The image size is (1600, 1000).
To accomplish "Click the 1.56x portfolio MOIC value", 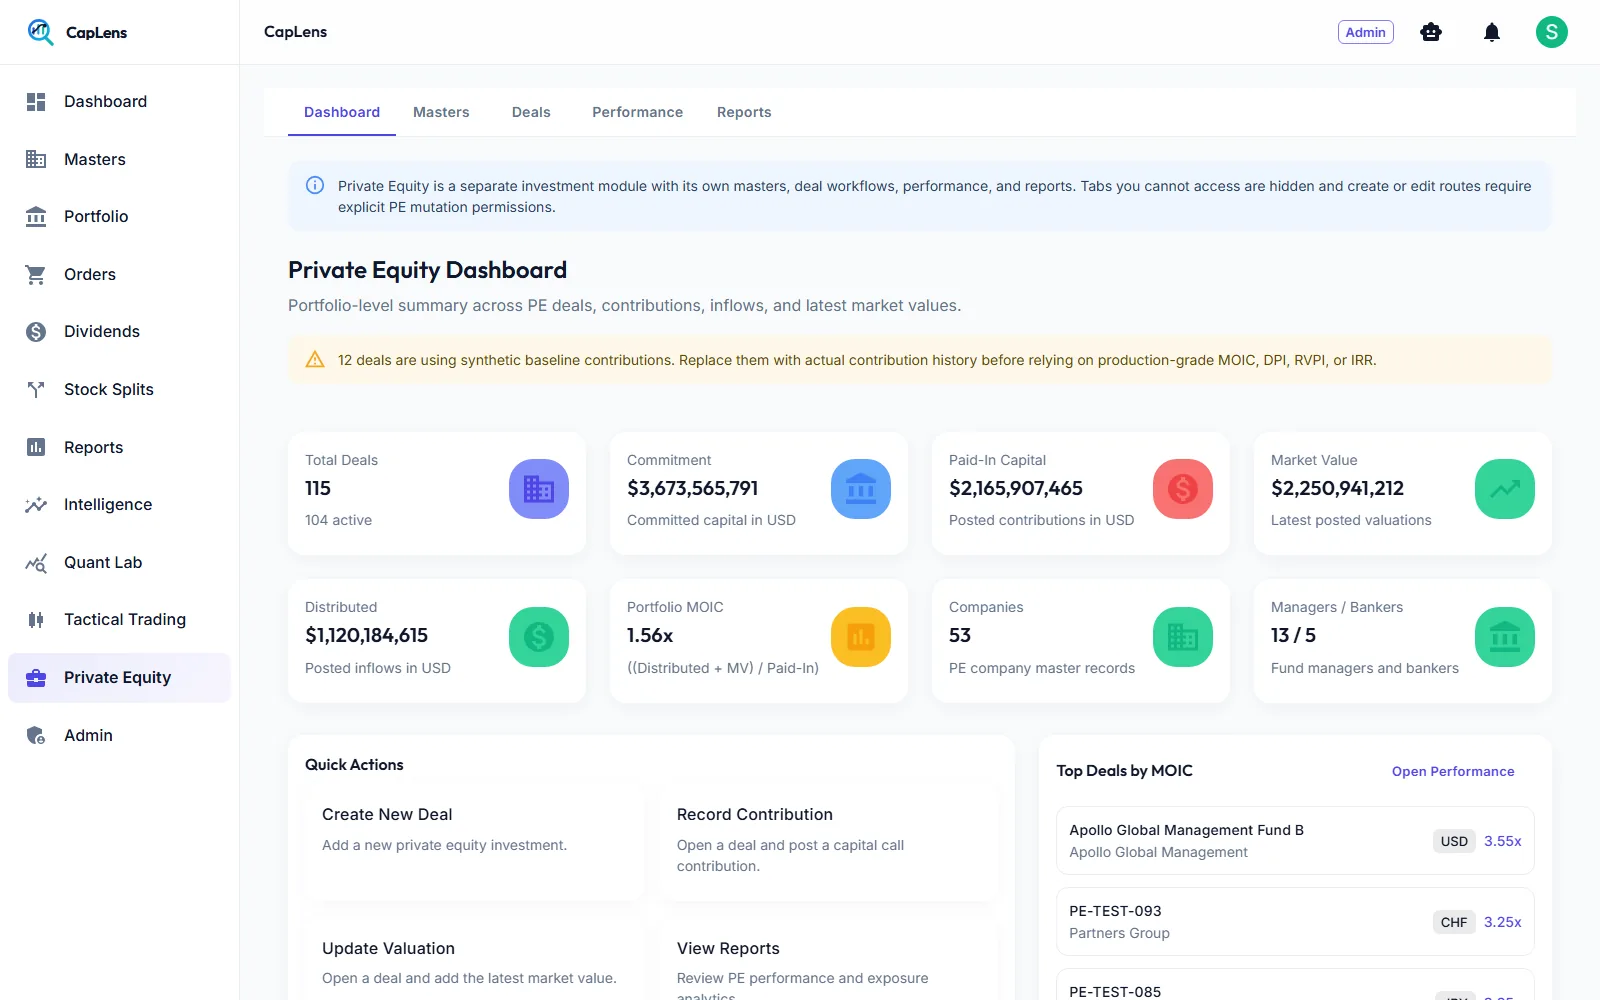I will point(650,635).
